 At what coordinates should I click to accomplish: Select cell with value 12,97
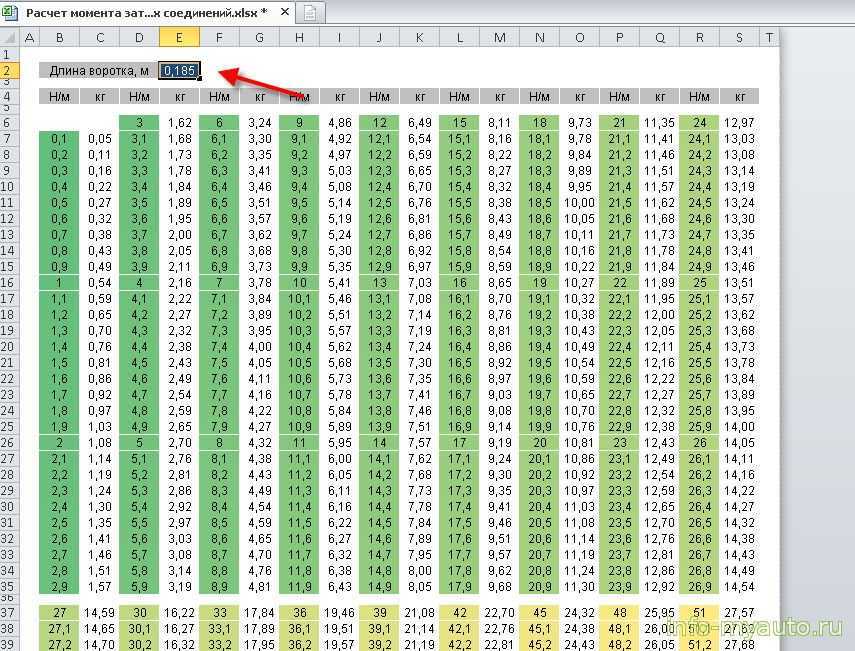pyautogui.click(x=739, y=123)
